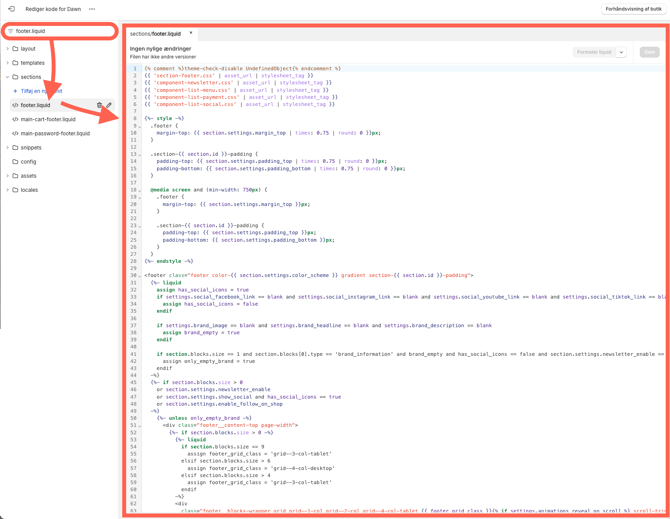Expand the assets folder chevron
This screenshot has width=670, height=519.
(7, 176)
